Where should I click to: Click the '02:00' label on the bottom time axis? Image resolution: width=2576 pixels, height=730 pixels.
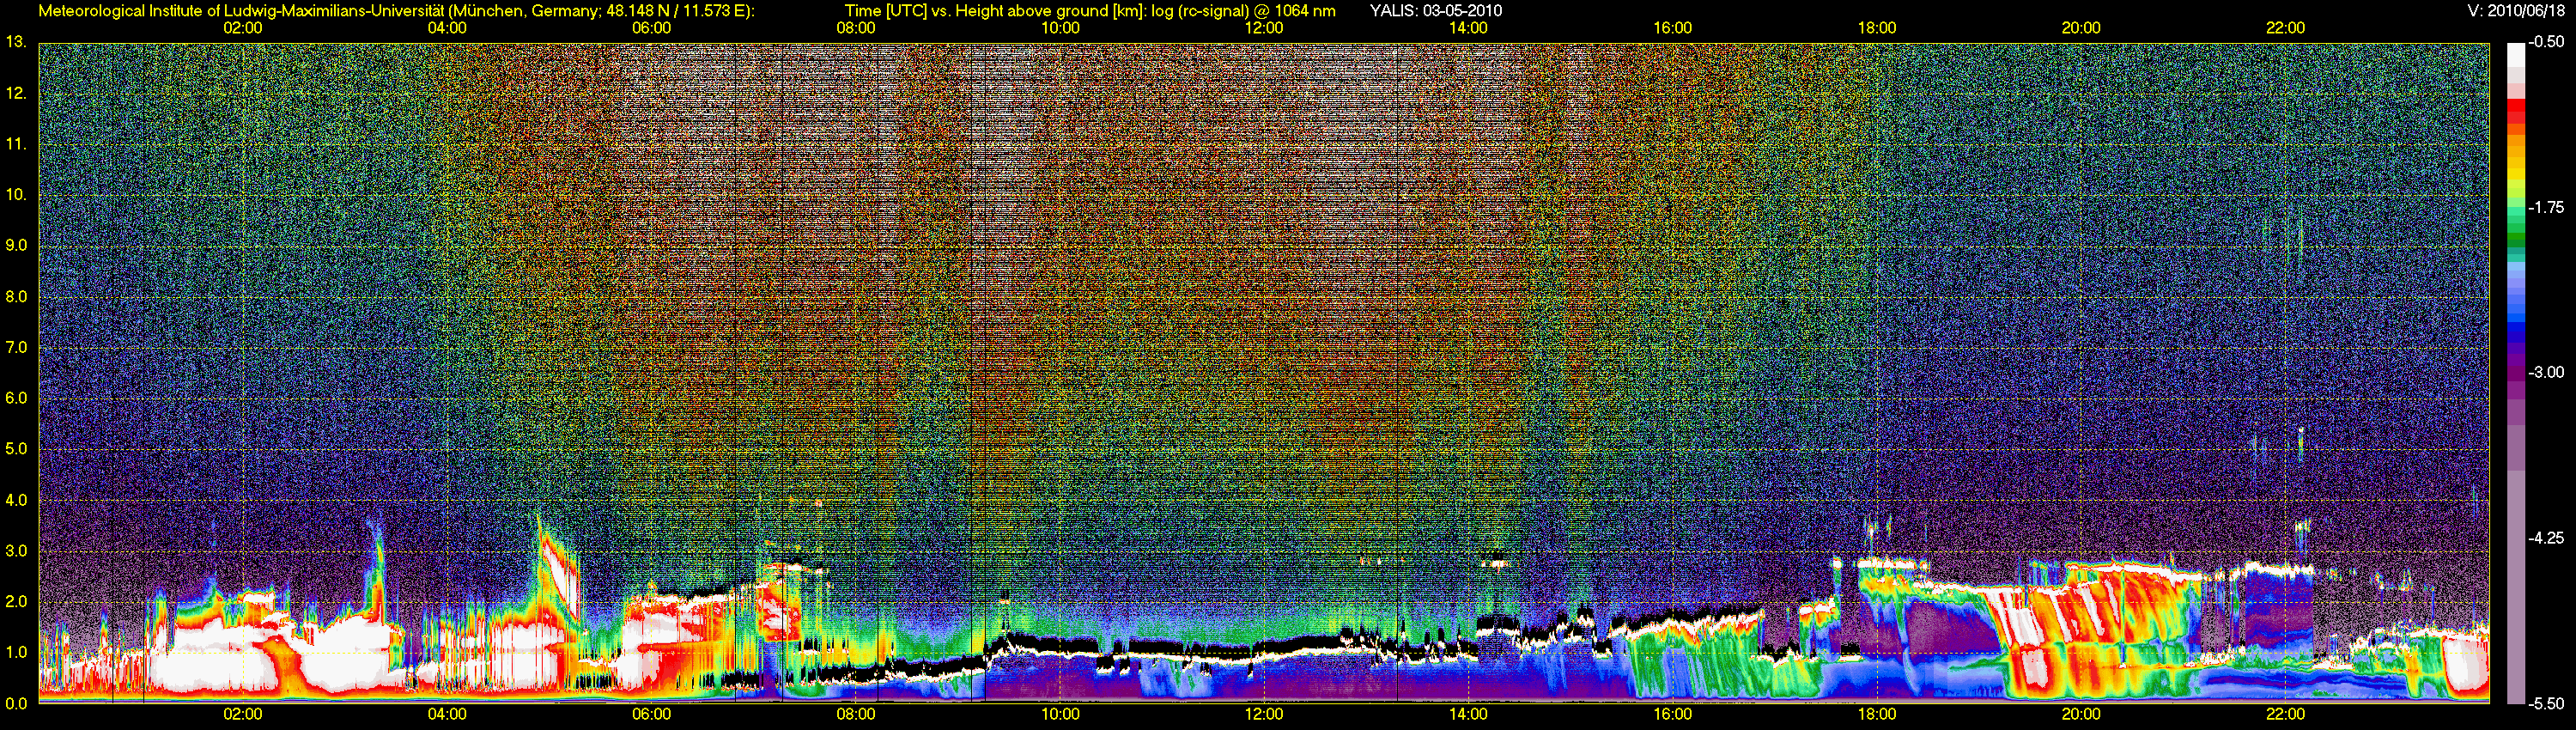pos(242,714)
